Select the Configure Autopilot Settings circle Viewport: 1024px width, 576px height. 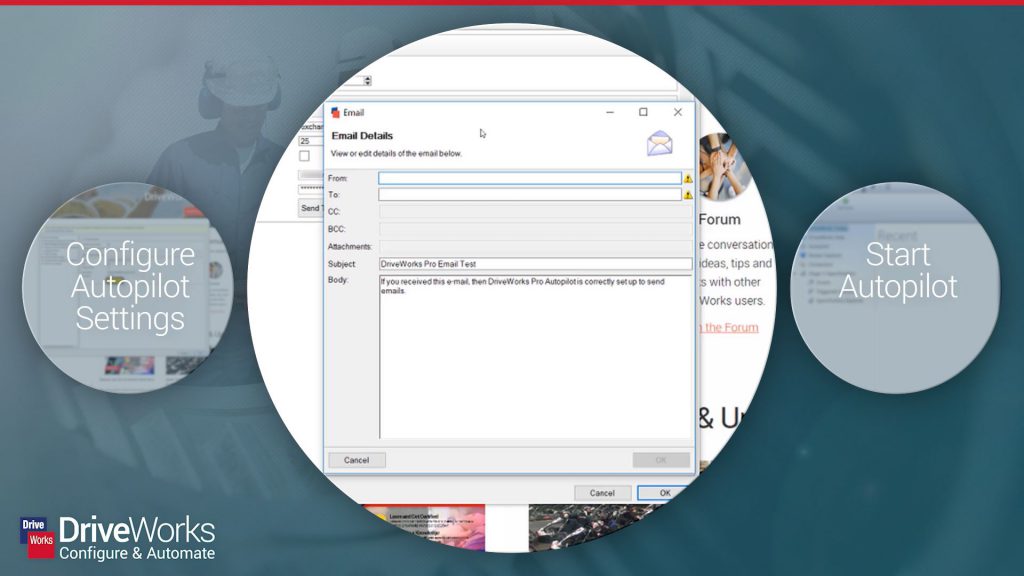[128, 287]
